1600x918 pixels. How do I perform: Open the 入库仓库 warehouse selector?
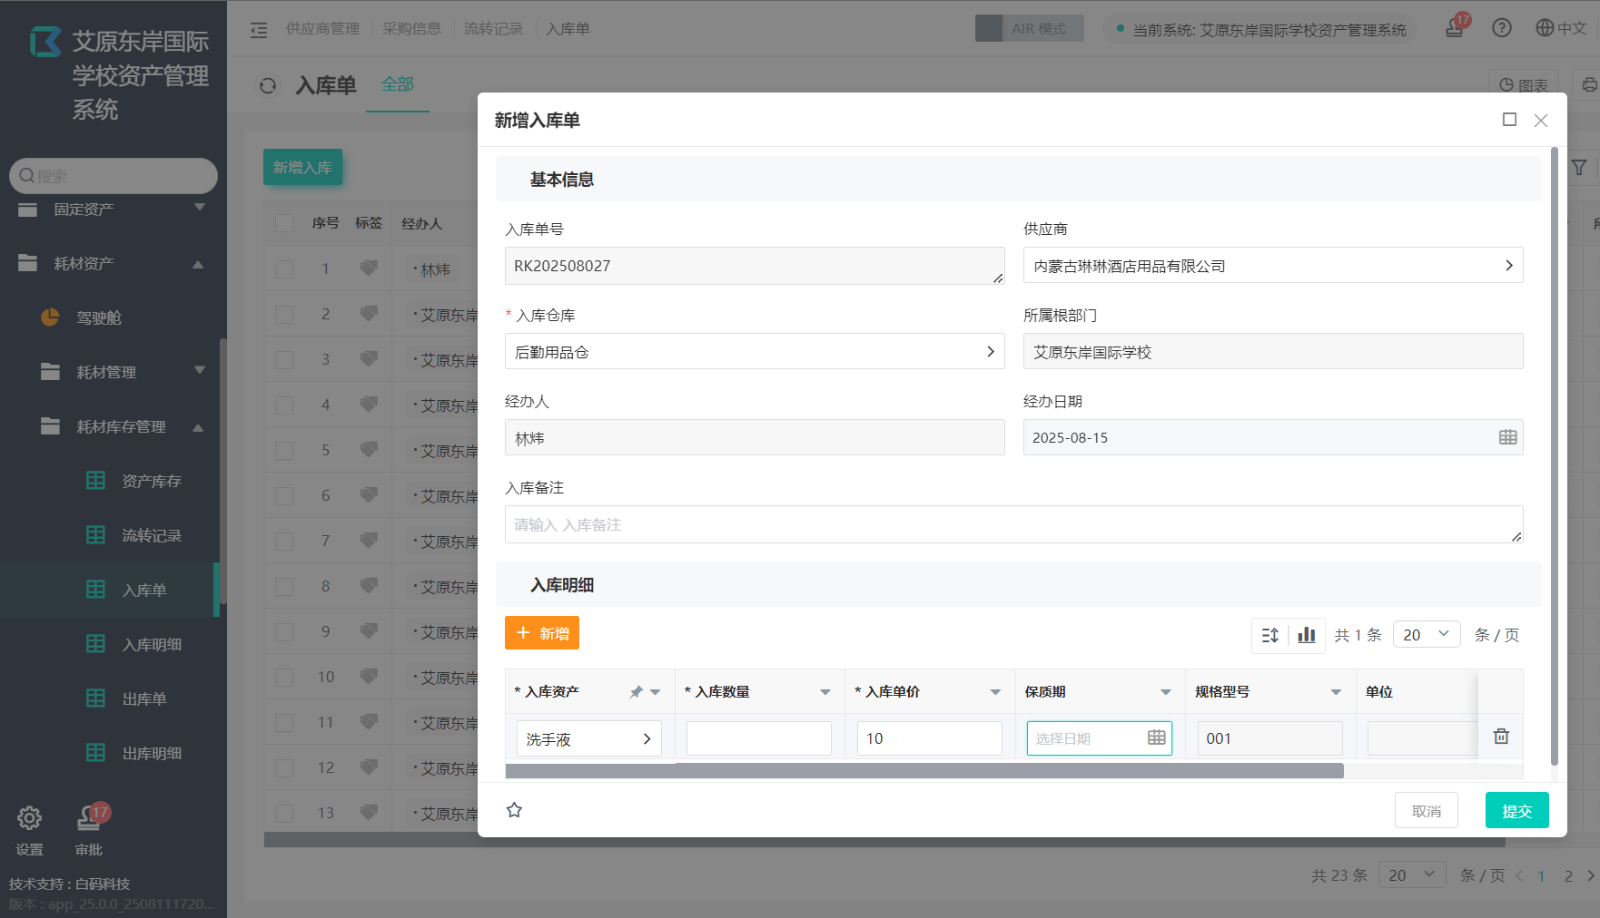(754, 352)
